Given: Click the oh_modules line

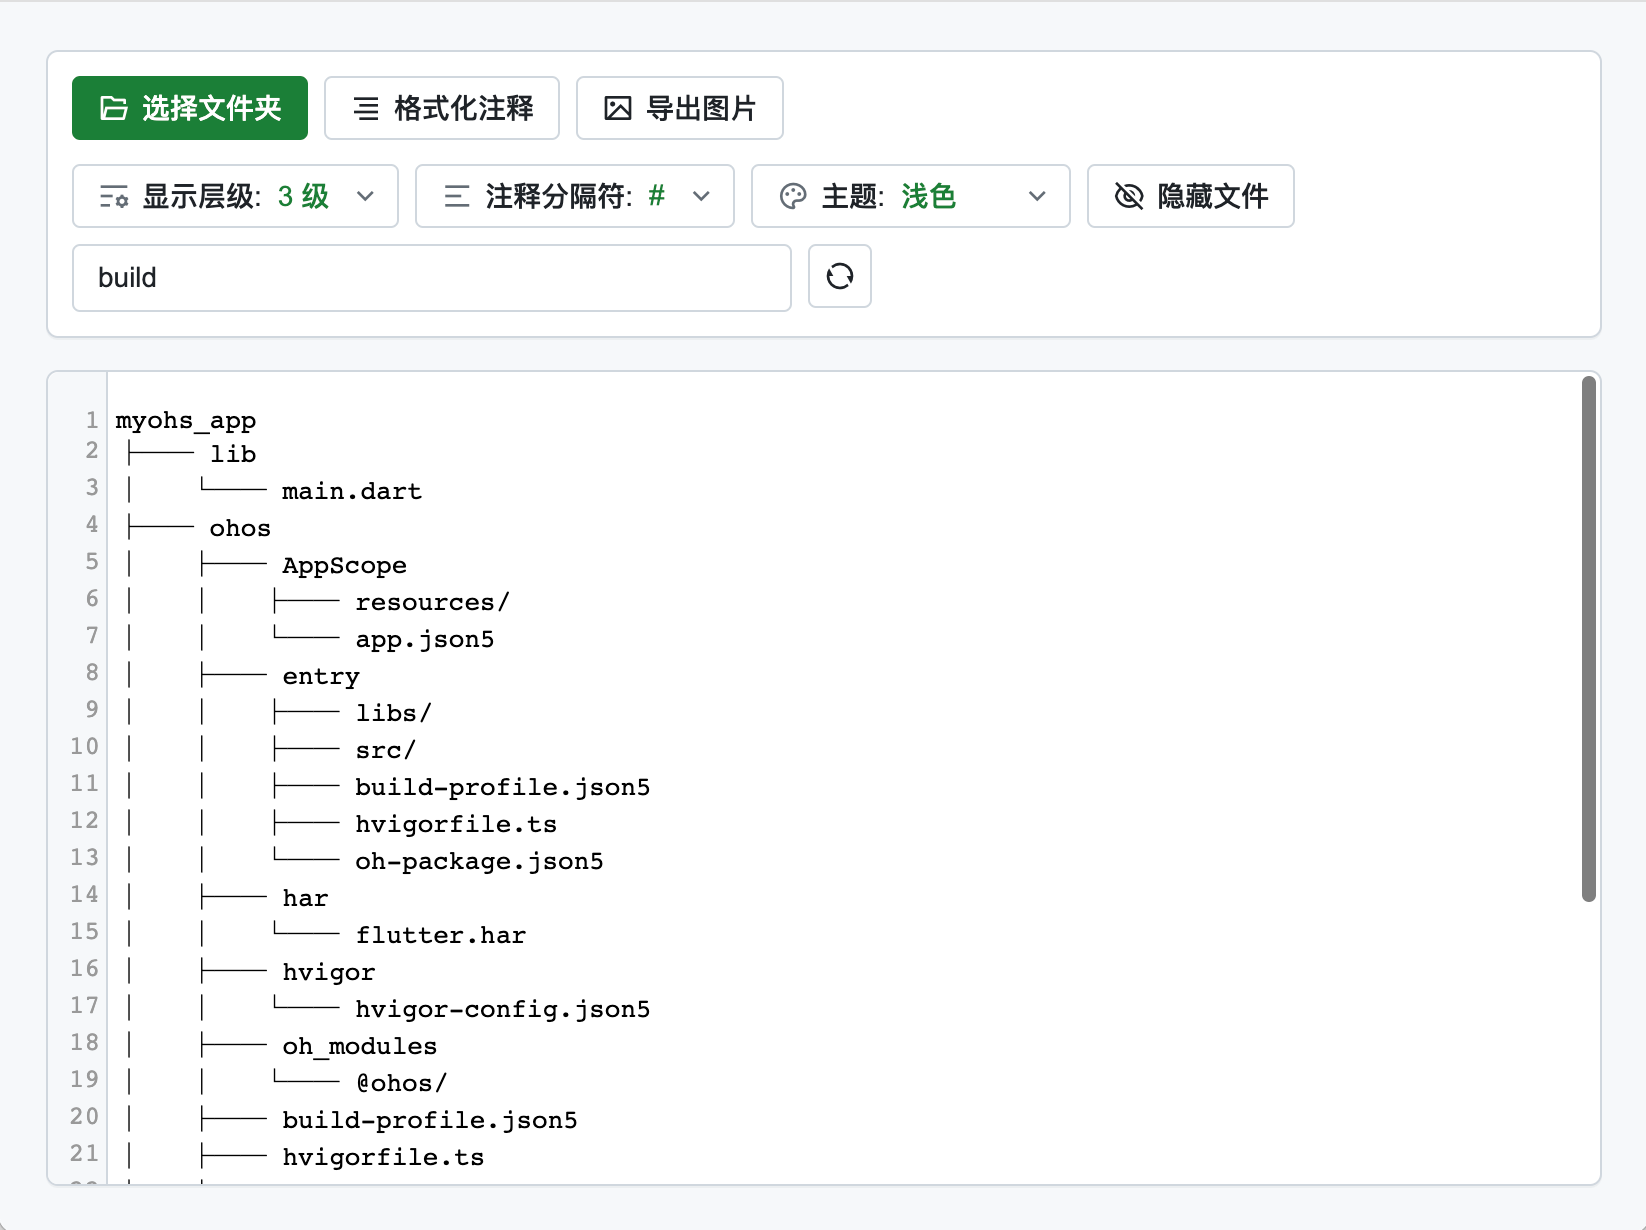Looking at the screenshot, I should click(x=360, y=1047).
